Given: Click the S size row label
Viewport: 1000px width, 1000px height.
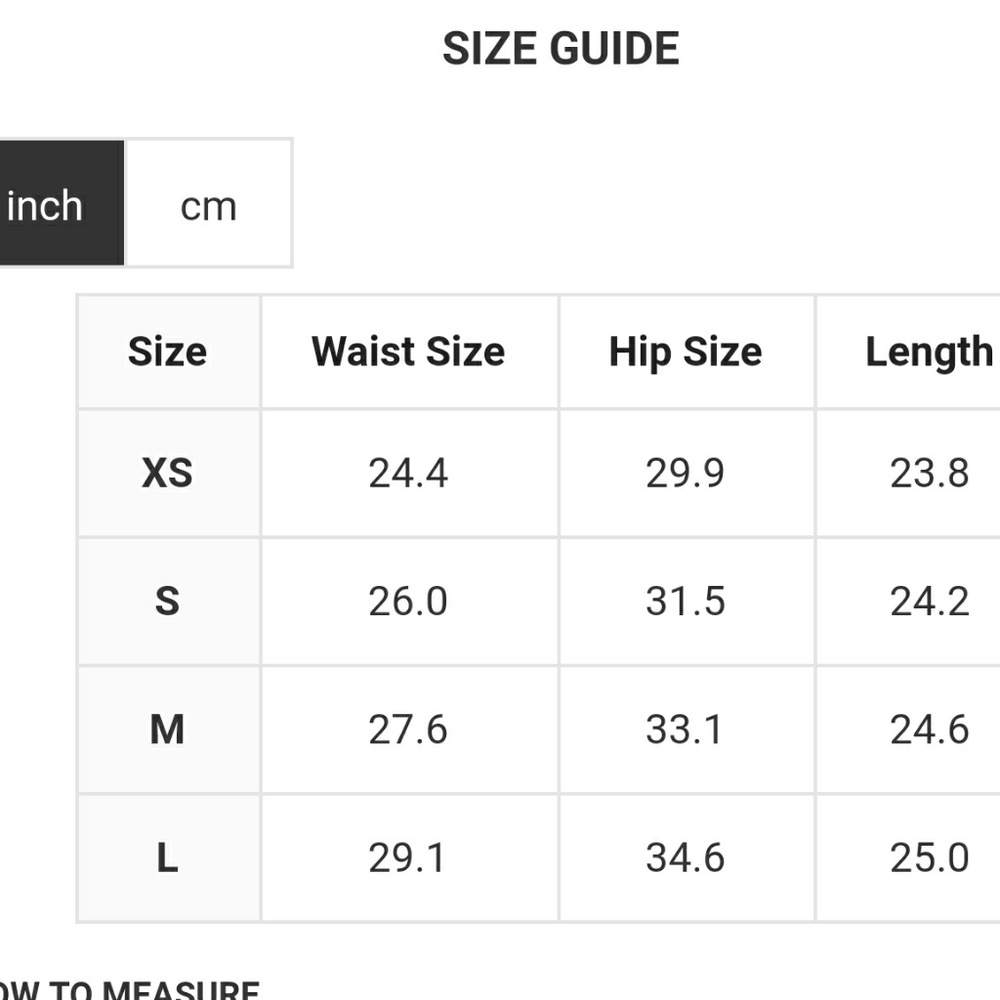Looking at the screenshot, I should 168,601.
